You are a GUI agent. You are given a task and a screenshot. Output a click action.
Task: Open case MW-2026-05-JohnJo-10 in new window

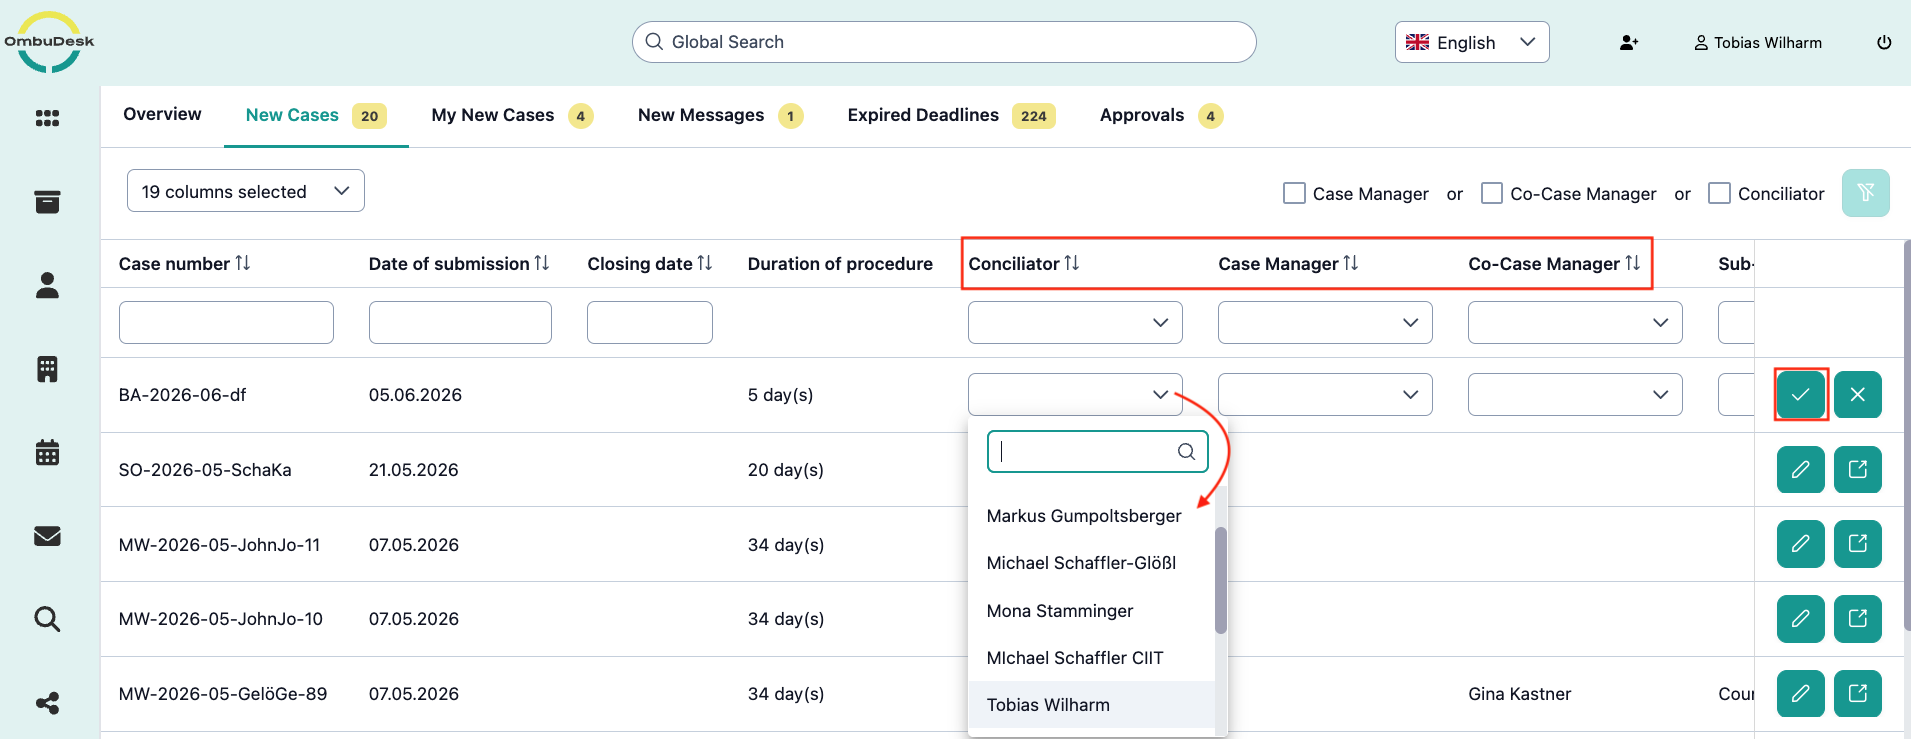[x=1858, y=619]
